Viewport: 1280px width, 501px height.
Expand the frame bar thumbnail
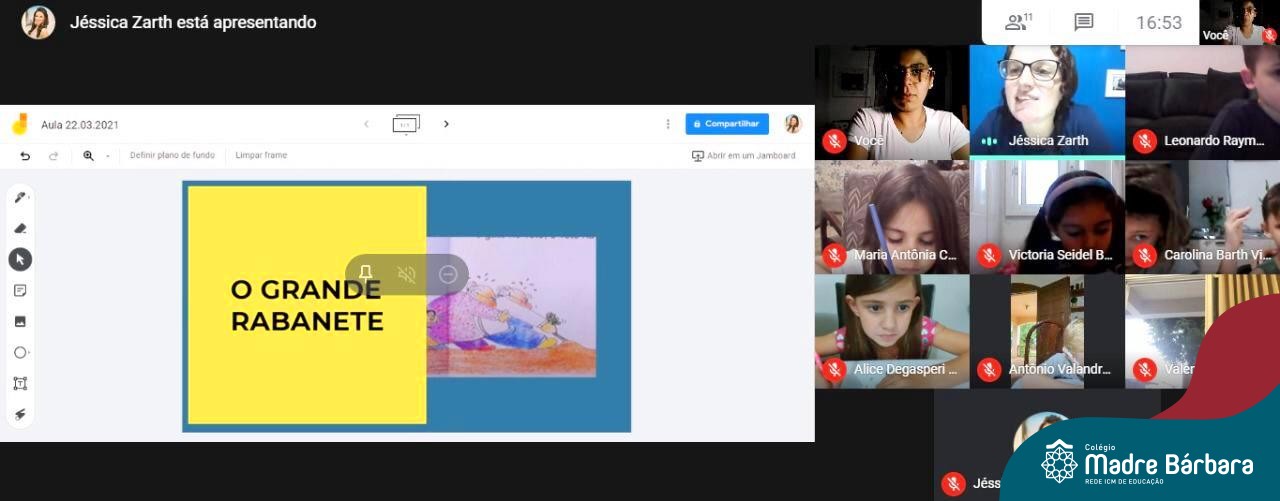tap(406, 124)
